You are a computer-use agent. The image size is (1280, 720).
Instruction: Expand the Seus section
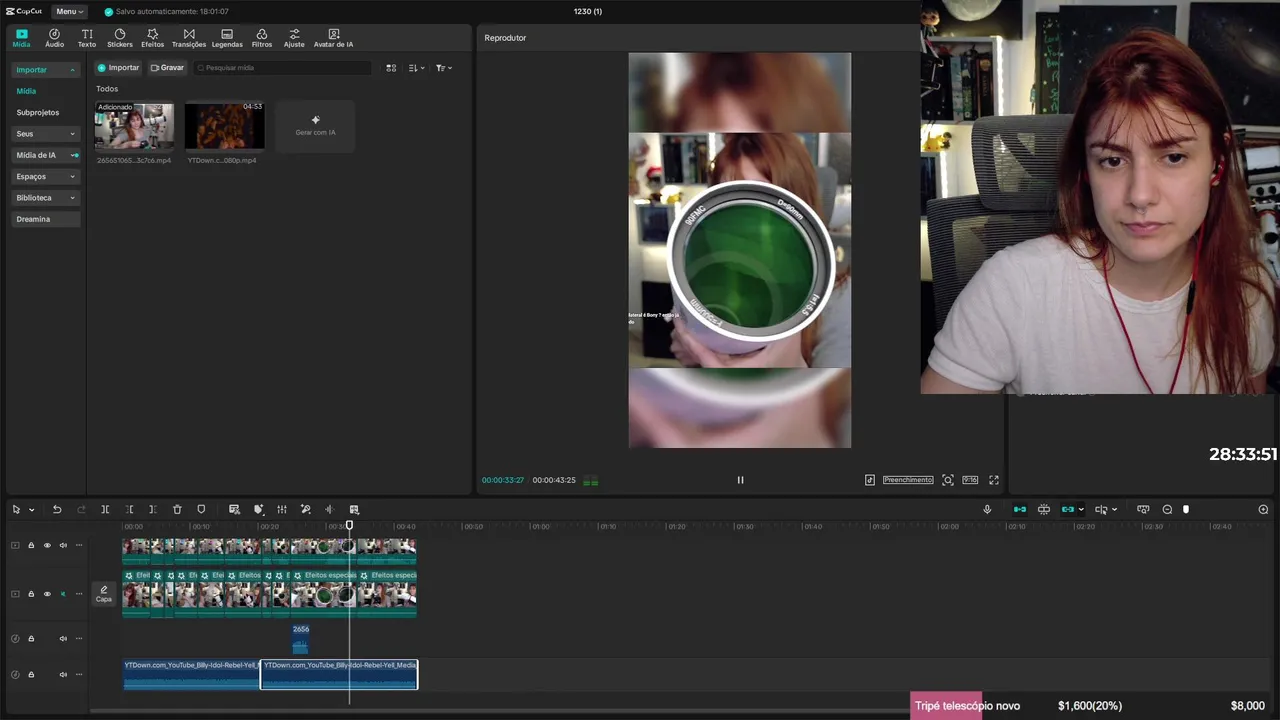coord(45,134)
